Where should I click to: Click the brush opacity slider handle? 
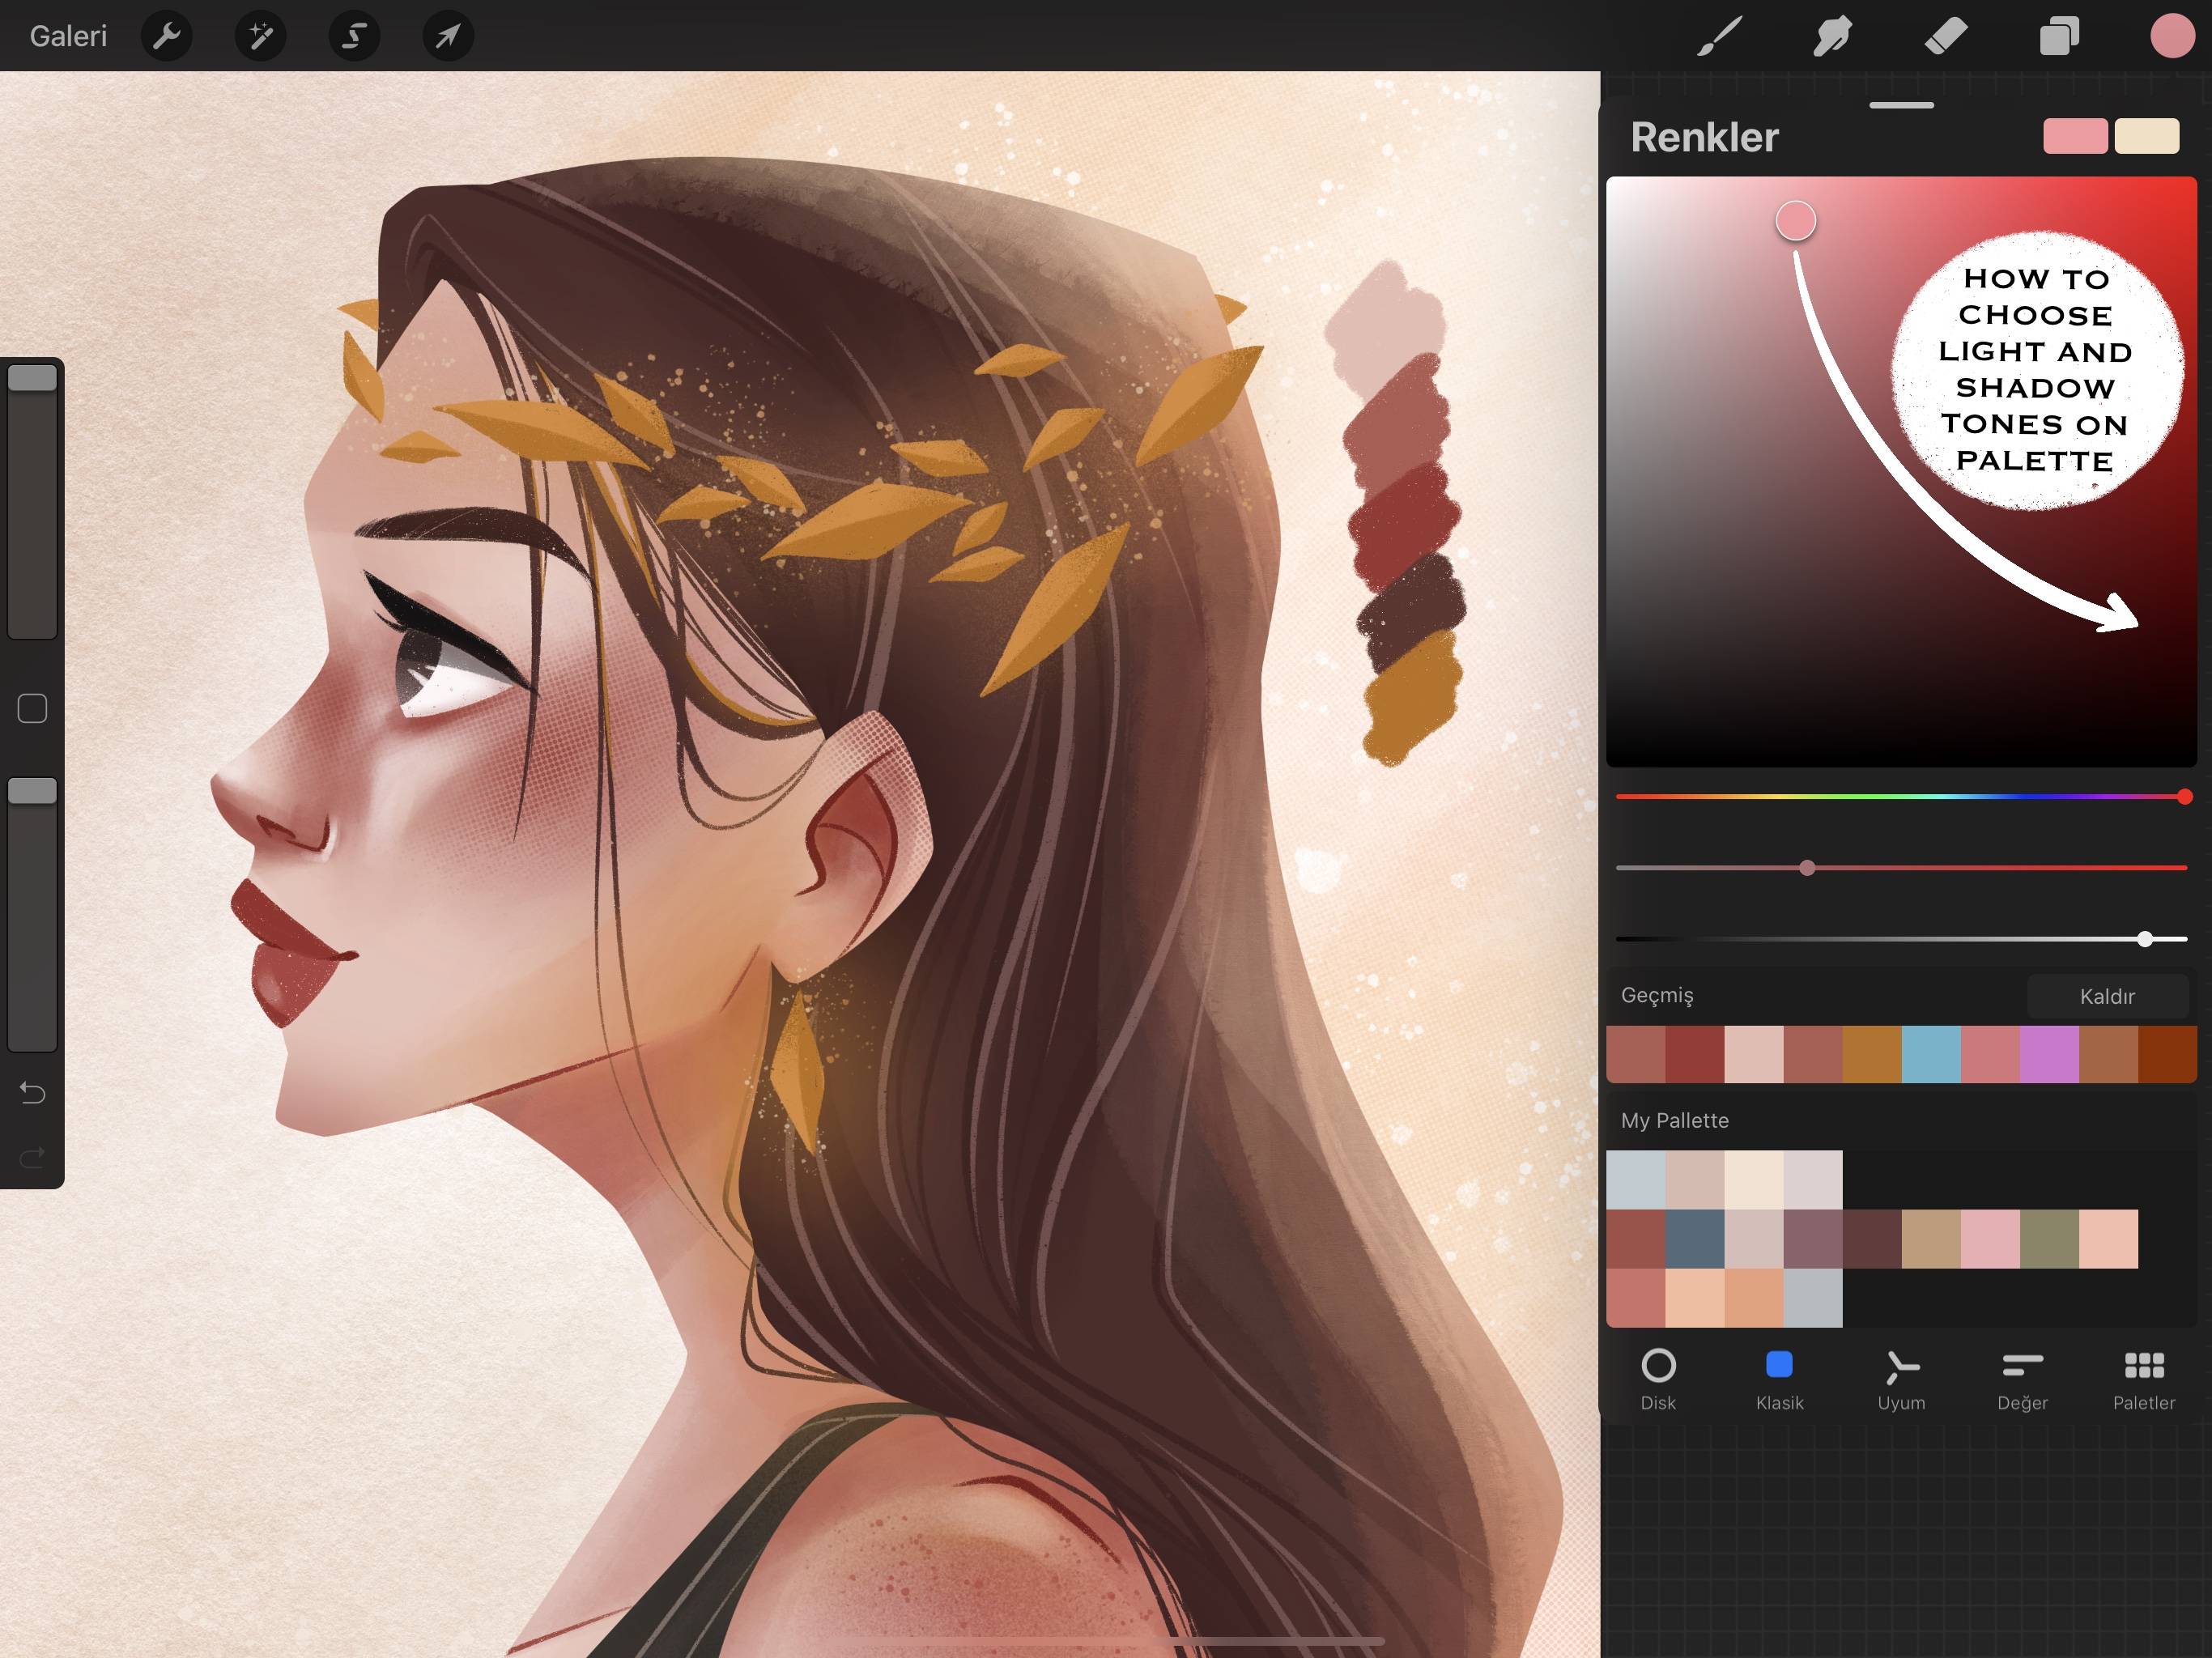coord(32,791)
